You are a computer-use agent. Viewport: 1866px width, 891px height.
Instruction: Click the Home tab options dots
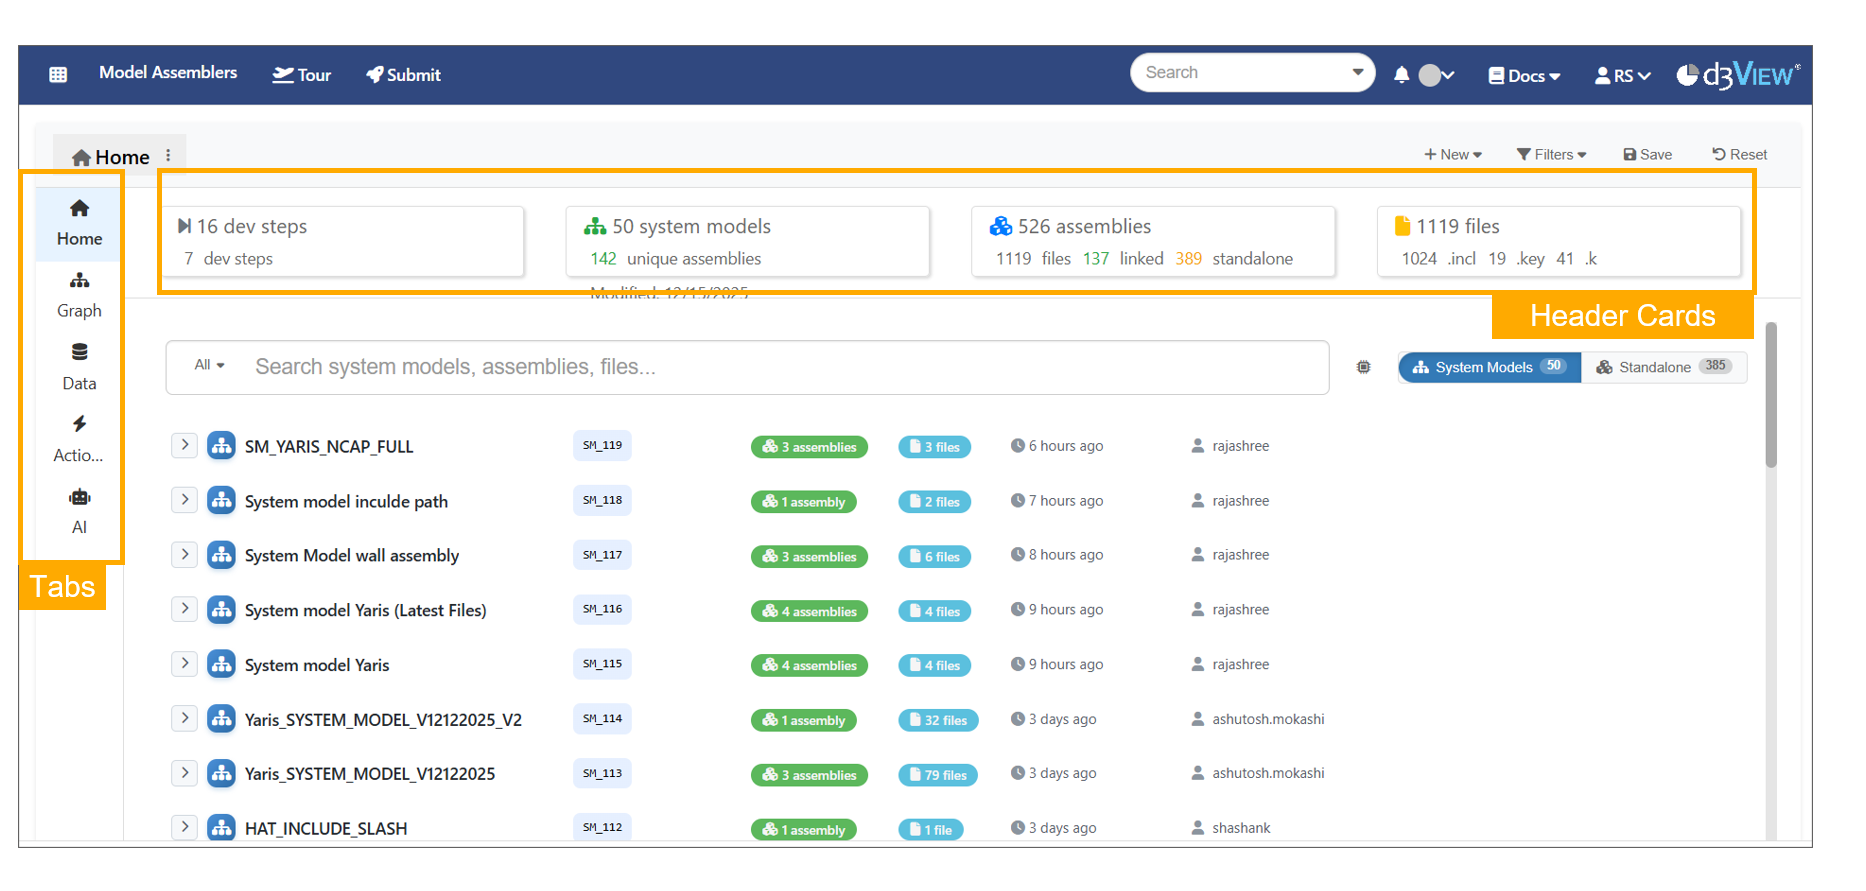(168, 156)
